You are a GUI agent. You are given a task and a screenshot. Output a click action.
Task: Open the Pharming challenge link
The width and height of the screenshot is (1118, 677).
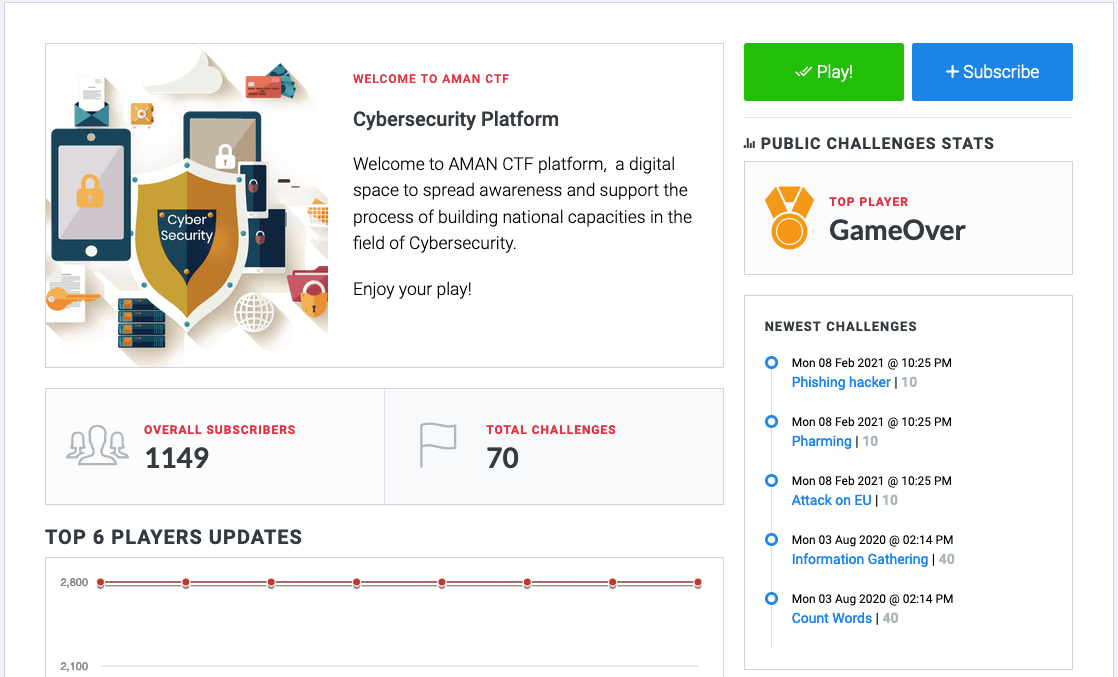pos(821,441)
